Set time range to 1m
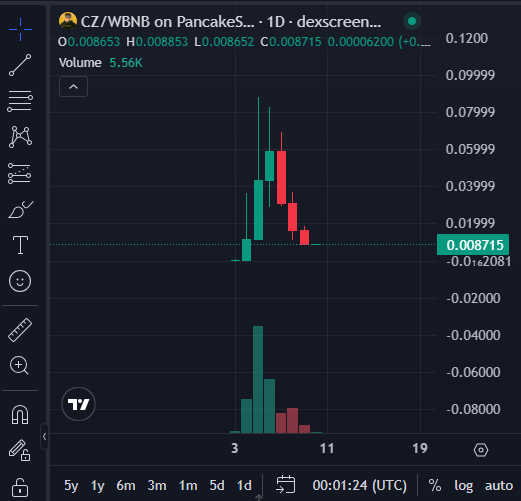Viewport: 521px width, 501px height. click(x=188, y=486)
